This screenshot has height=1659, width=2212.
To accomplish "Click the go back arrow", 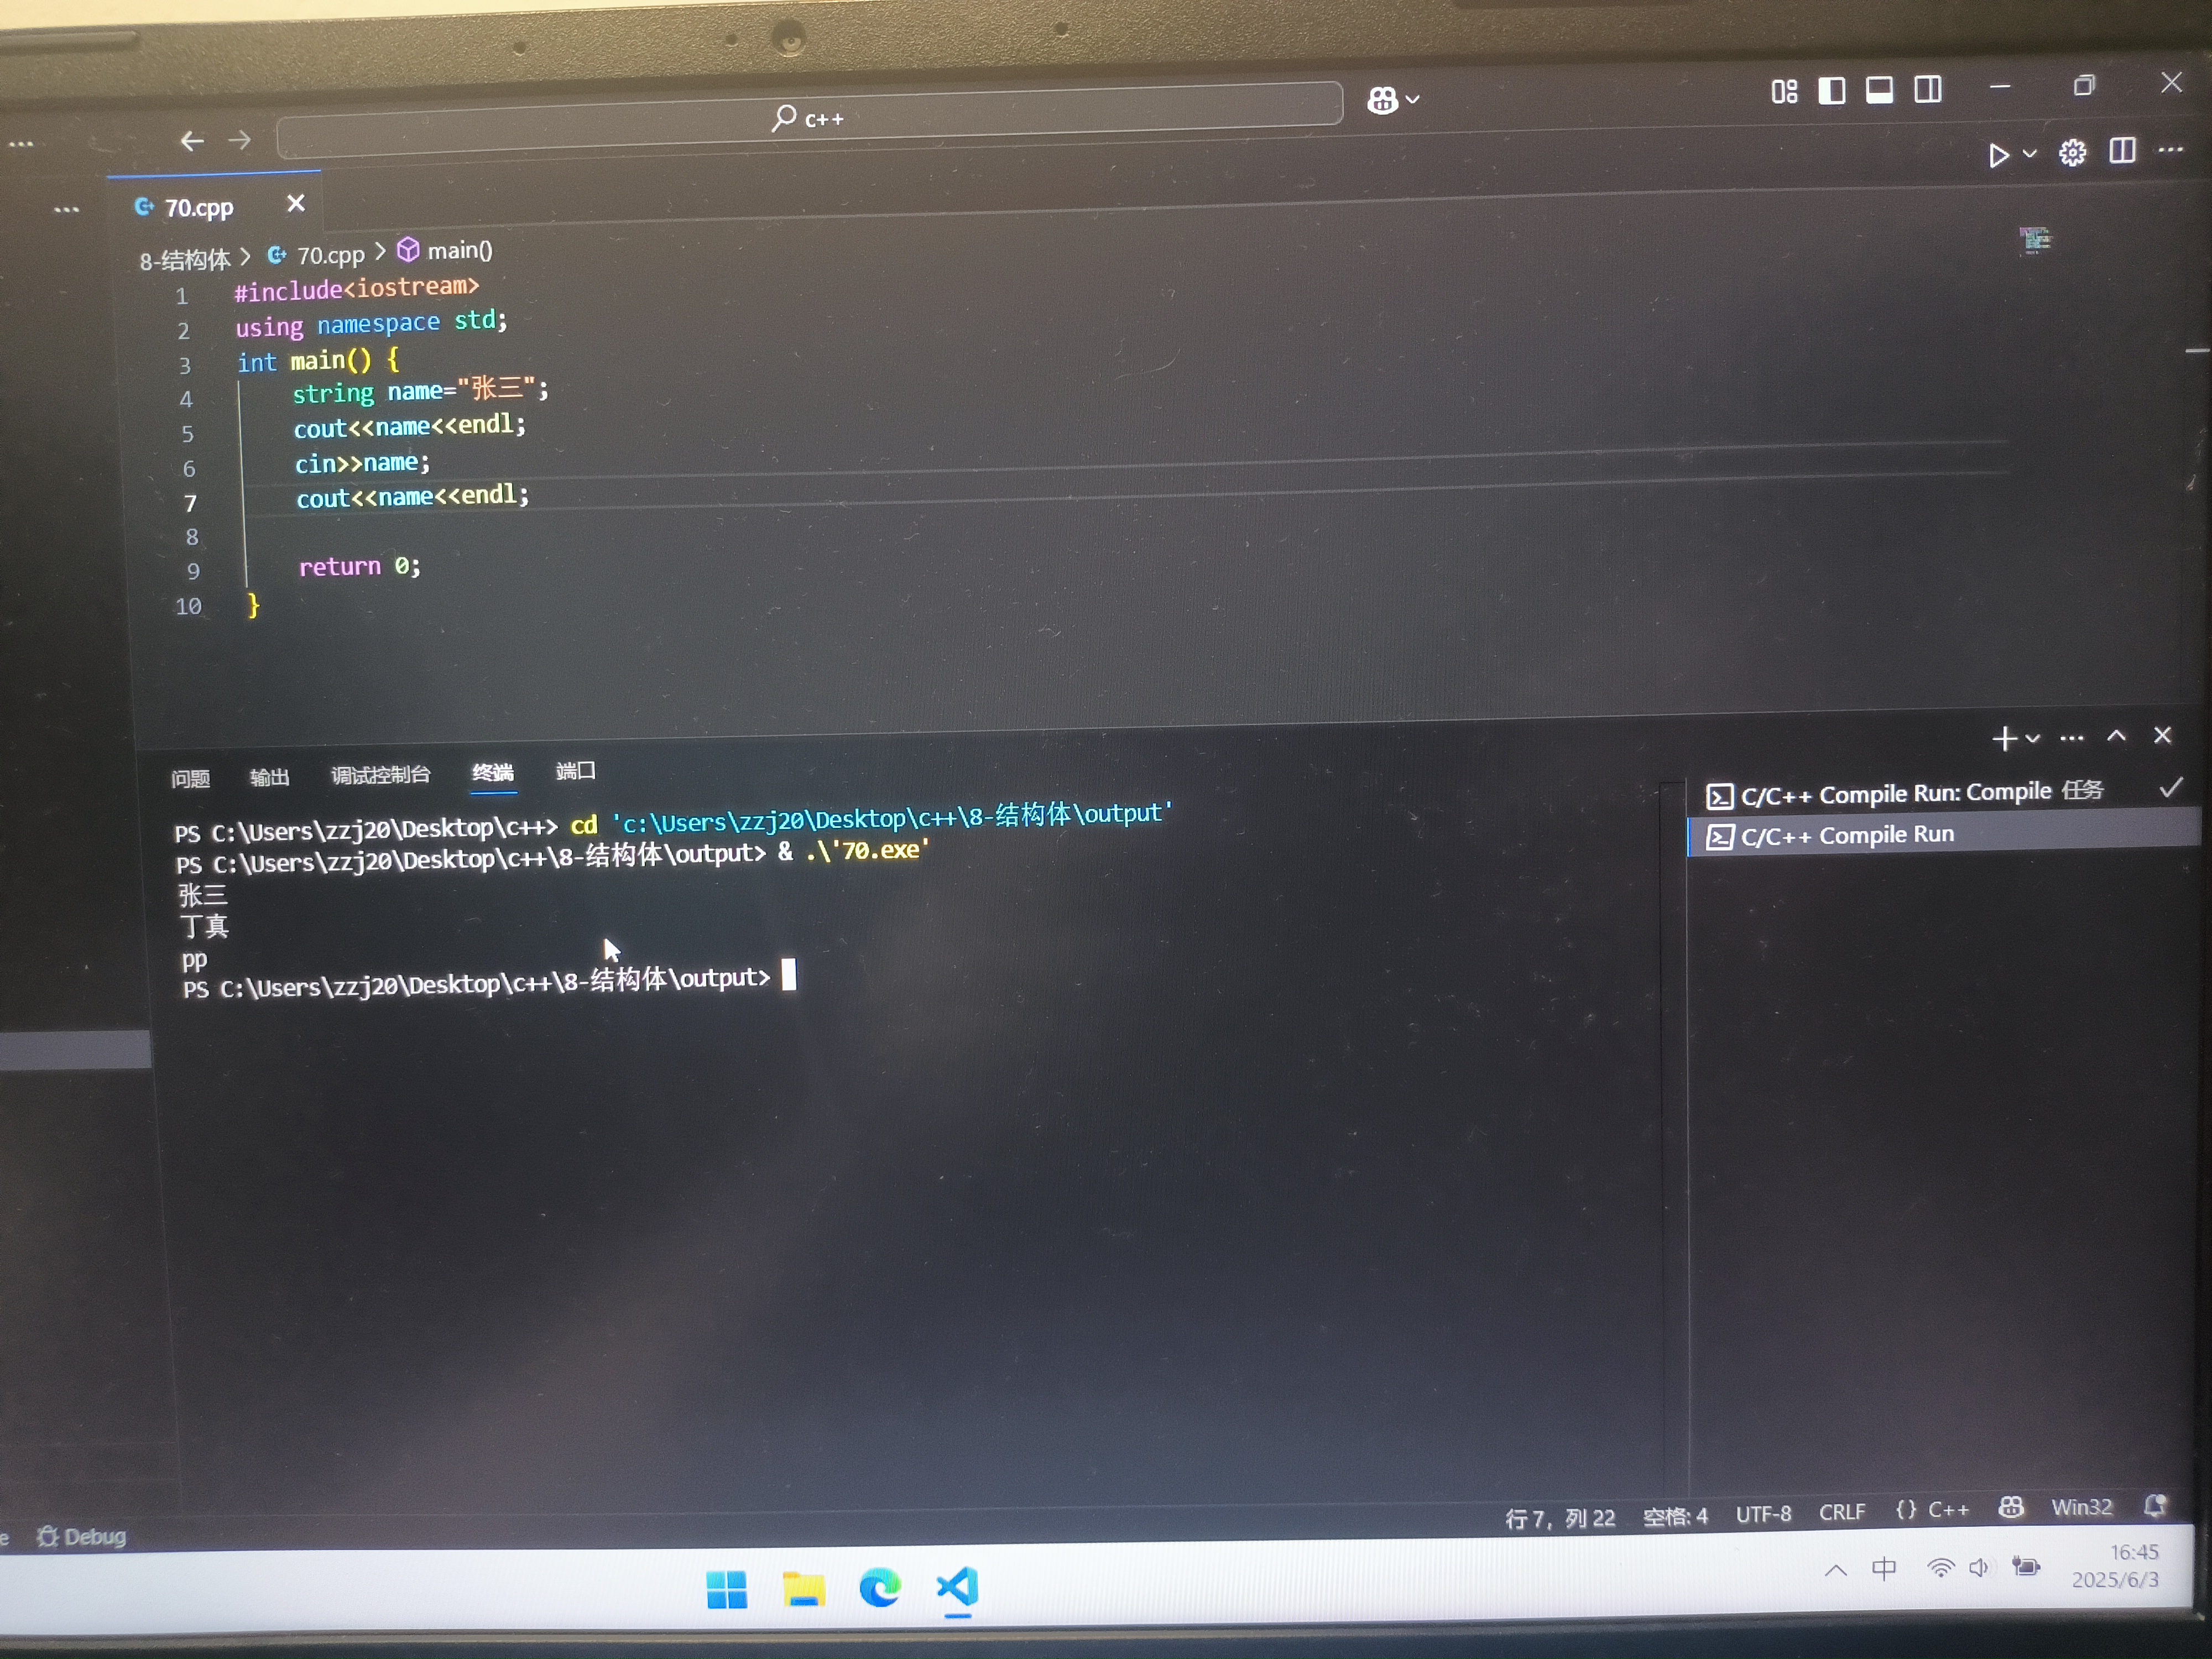I will [192, 141].
